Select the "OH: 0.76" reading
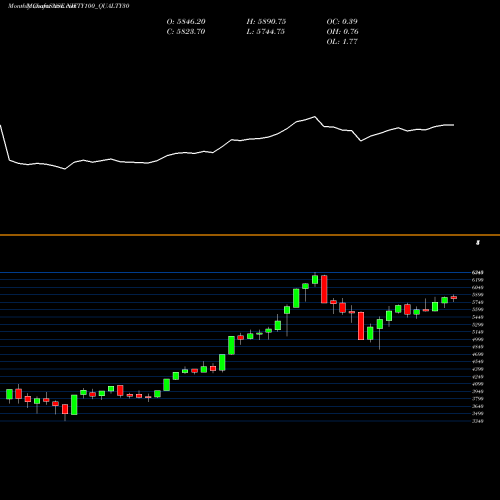This screenshot has width=500, height=500. coord(342,32)
